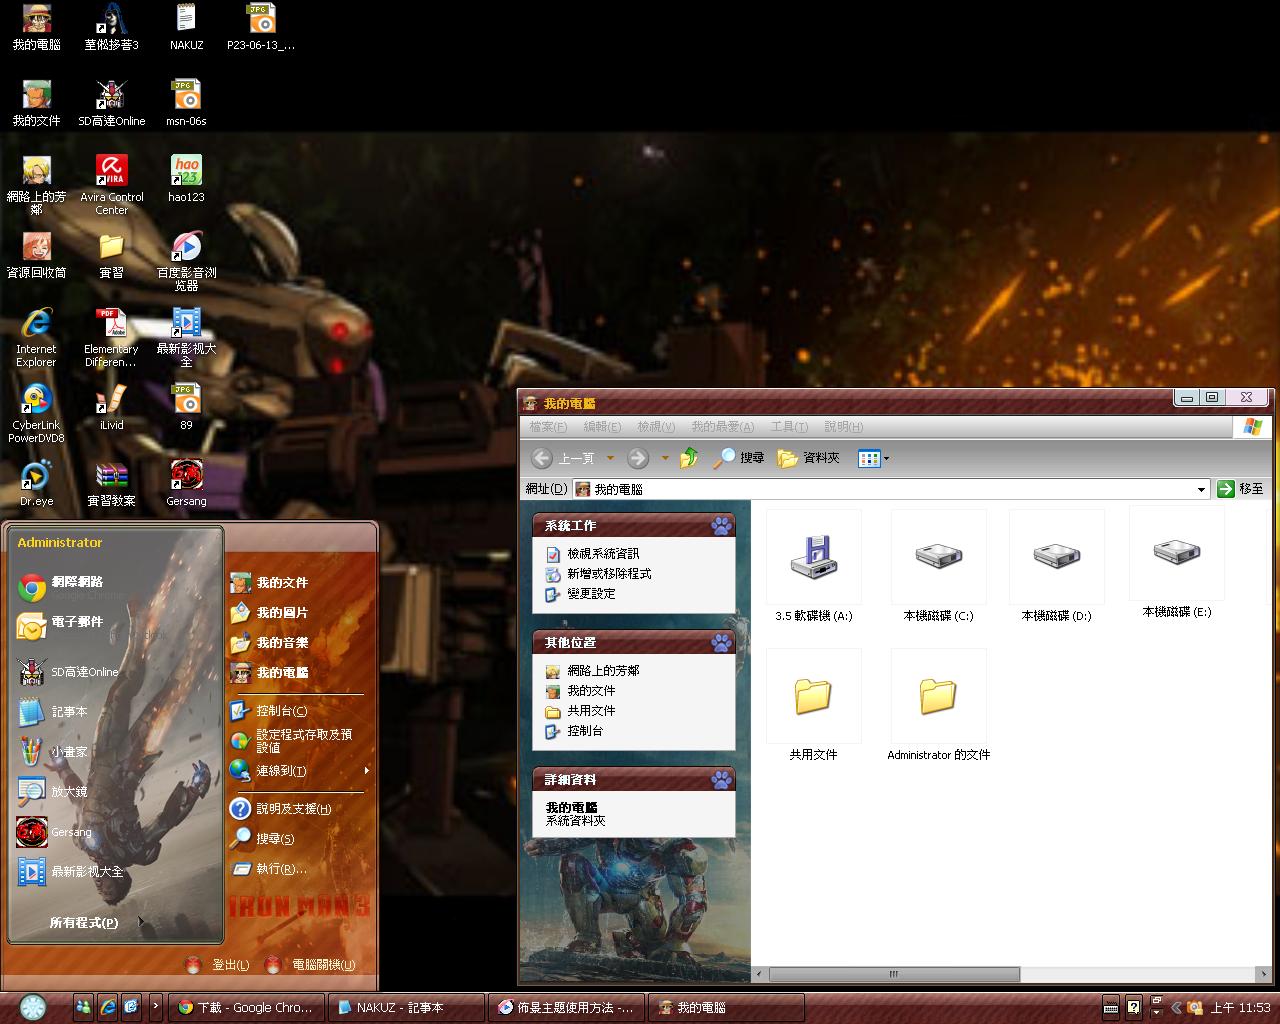Collapse the 系統工作 panel section
This screenshot has width=1280, height=1024.
(x=721, y=526)
